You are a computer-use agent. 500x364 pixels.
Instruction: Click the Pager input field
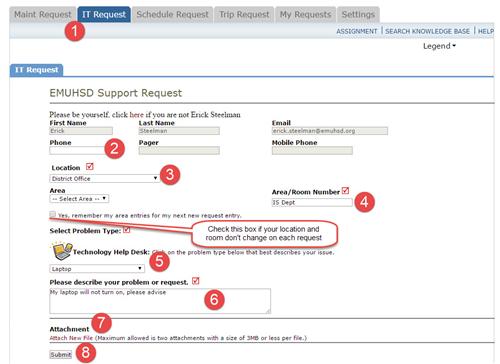coord(179,151)
